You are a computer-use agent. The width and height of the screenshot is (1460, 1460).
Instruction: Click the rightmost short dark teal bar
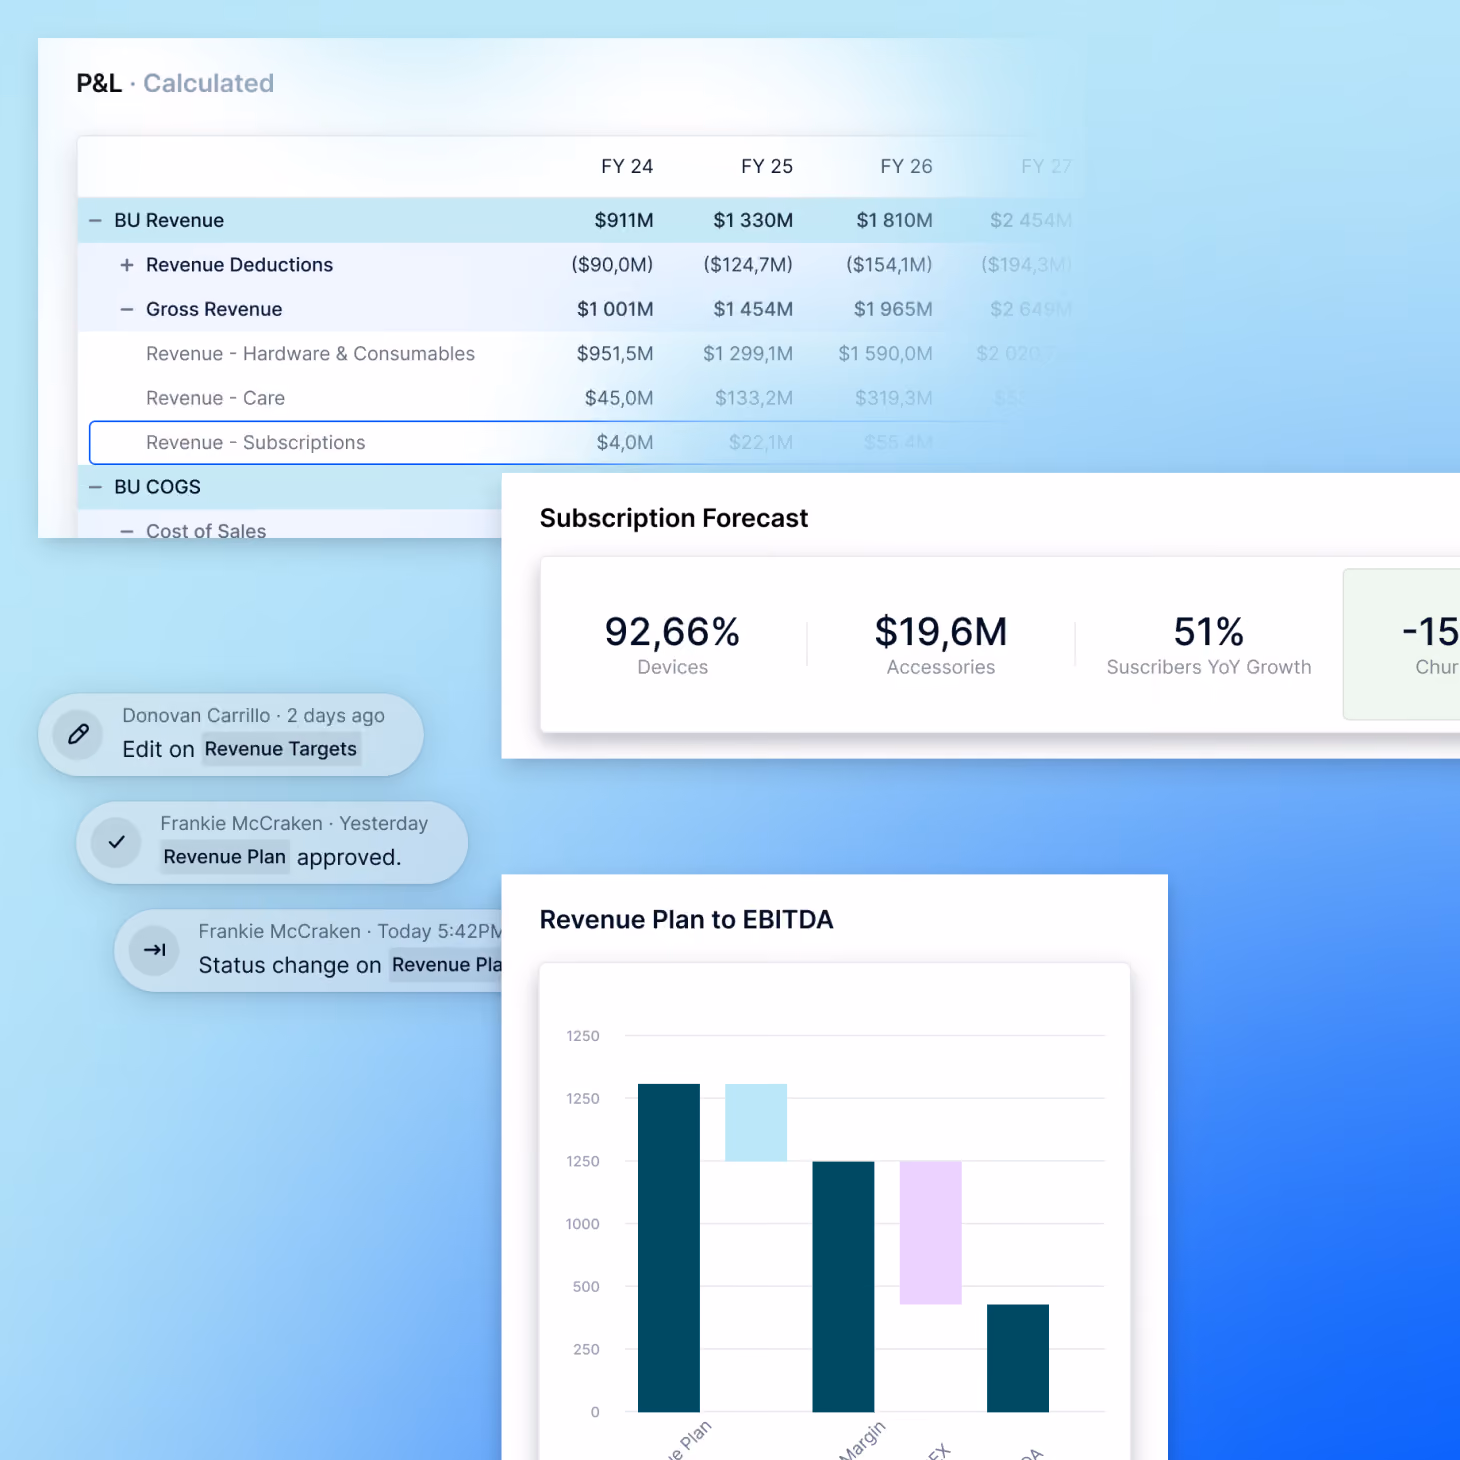tap(1018, 1358)
